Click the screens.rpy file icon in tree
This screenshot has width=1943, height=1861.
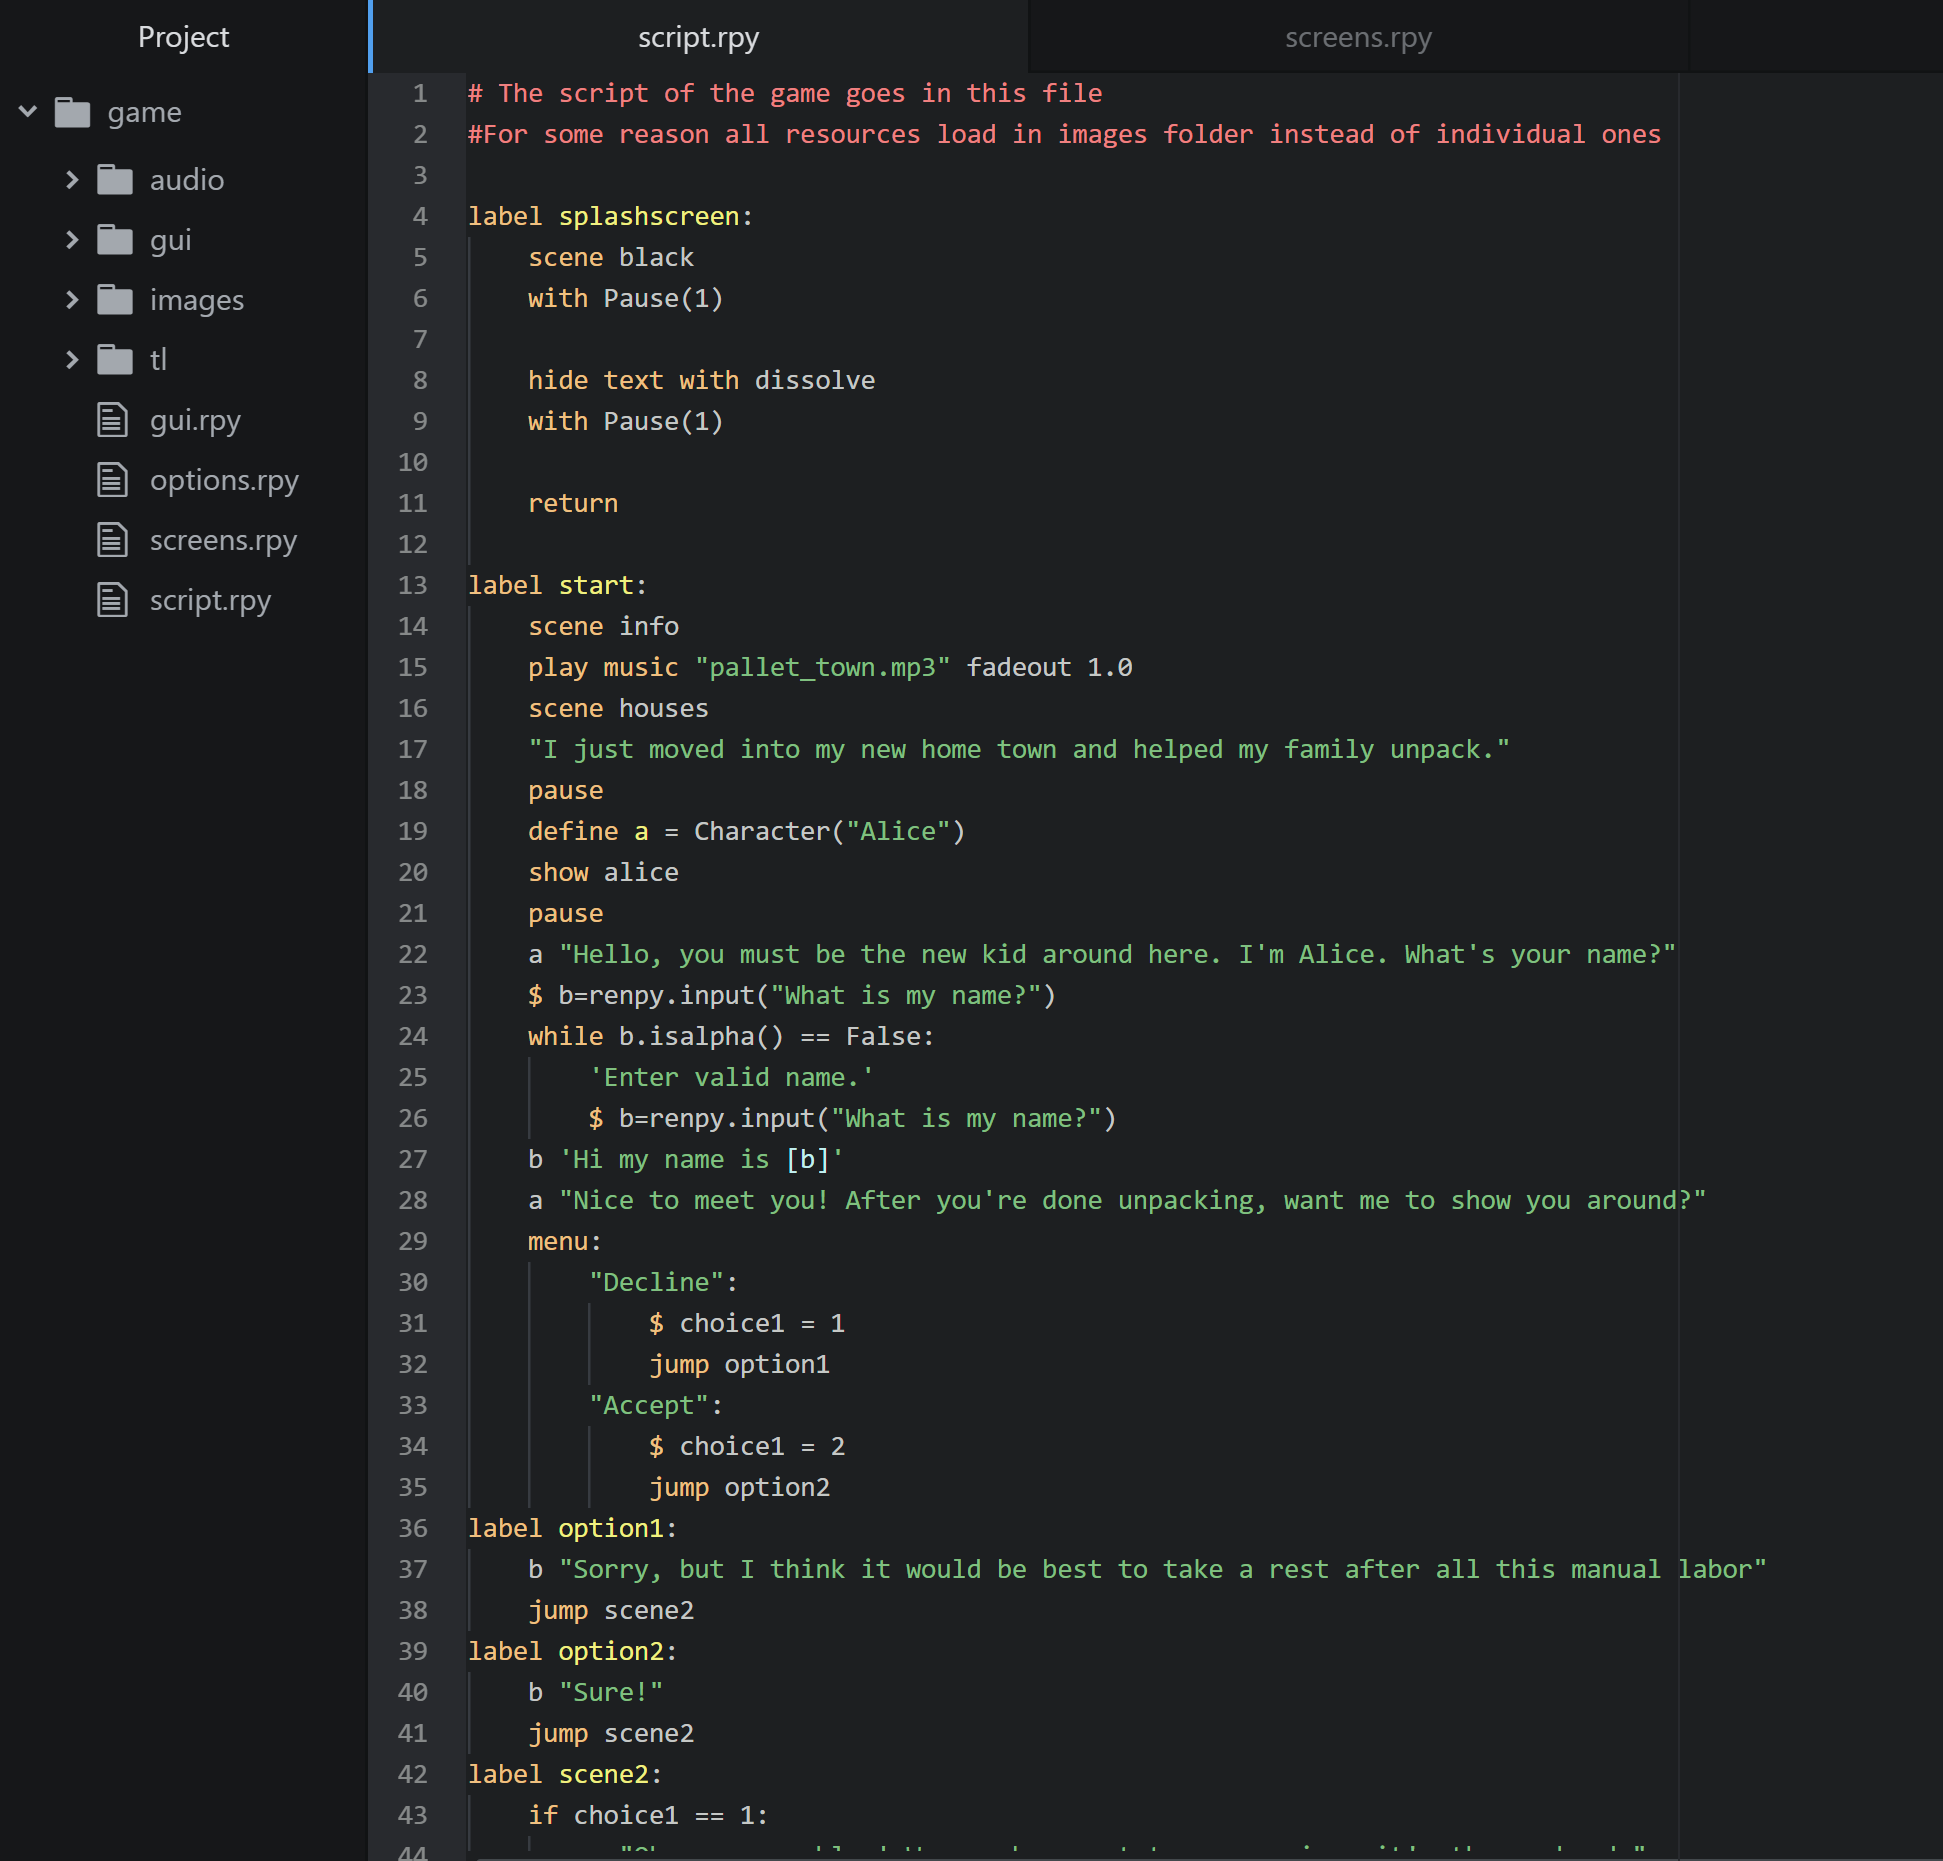click(x=112, y=540)
